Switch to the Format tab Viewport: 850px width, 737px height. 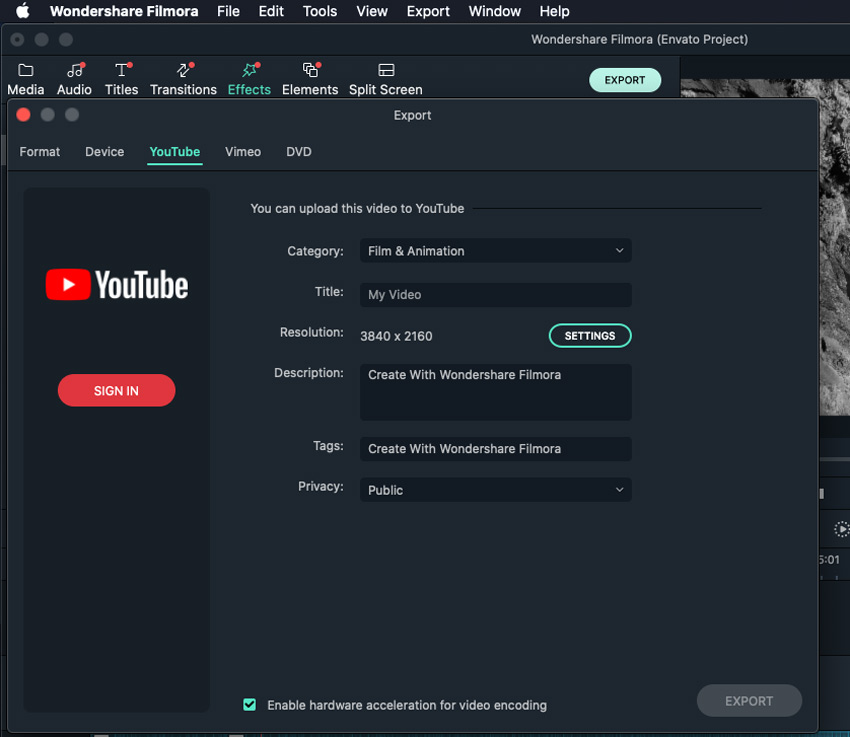40,152
